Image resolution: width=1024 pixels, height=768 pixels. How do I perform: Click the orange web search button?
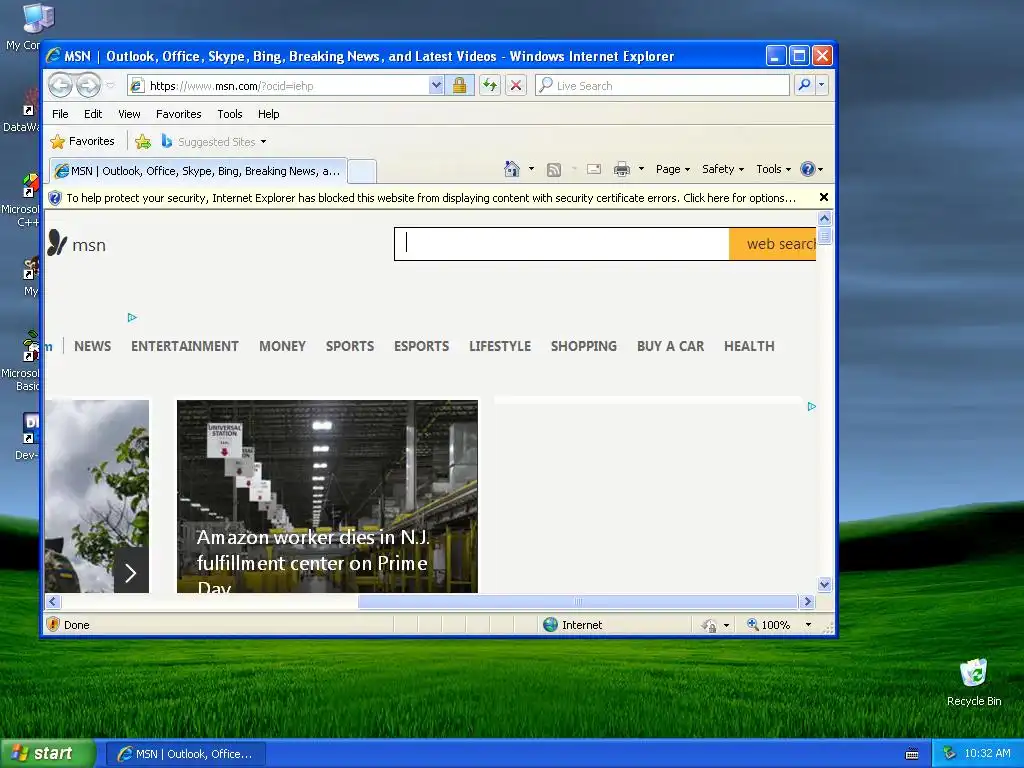tap(773, 244)
